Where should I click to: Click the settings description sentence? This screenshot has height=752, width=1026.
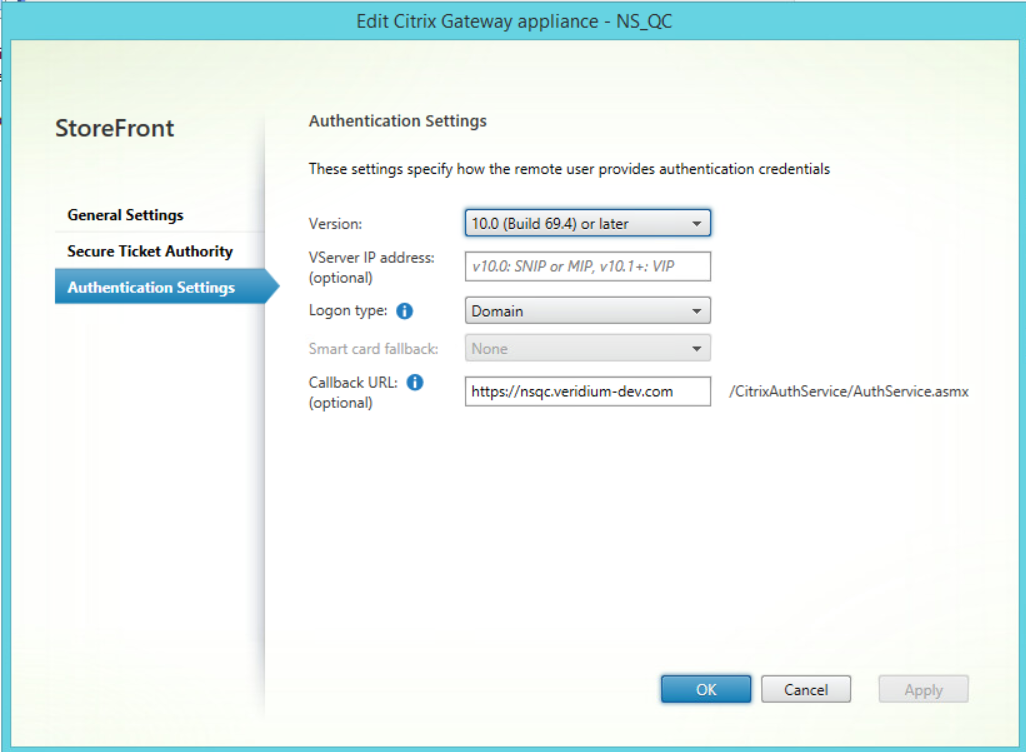(569, 169)
